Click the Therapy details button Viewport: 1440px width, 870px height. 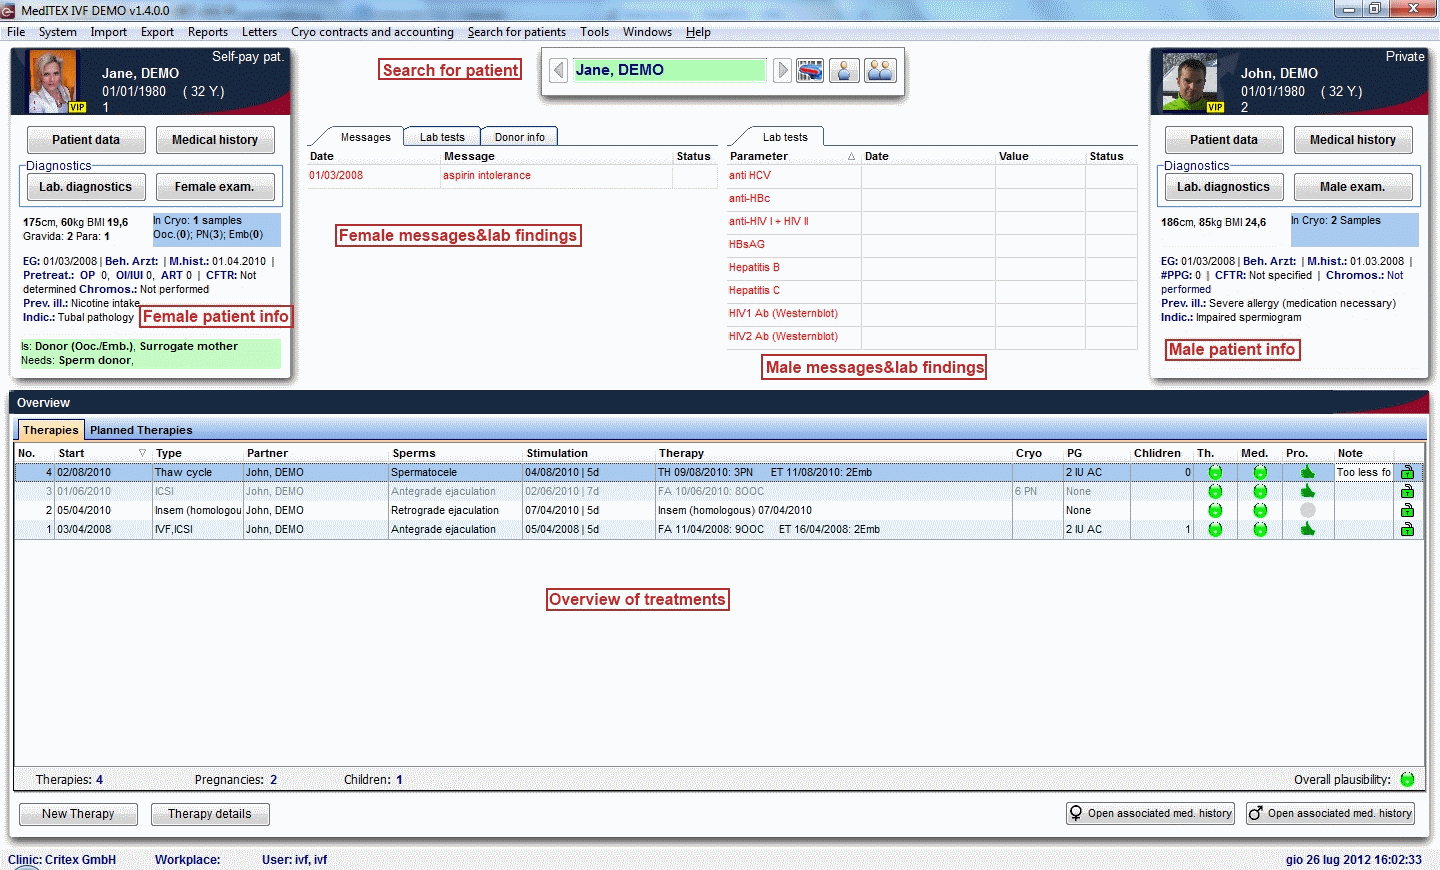tap(210, 814)
